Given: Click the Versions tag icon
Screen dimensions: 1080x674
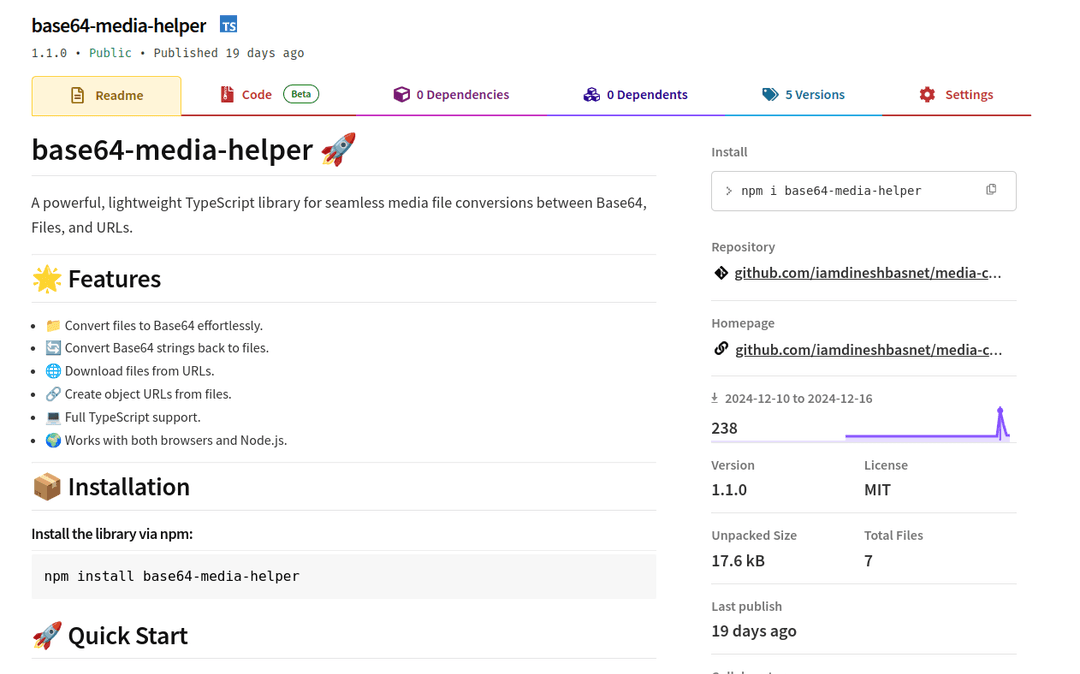Looking at the screenshot, I should [770, 95].
